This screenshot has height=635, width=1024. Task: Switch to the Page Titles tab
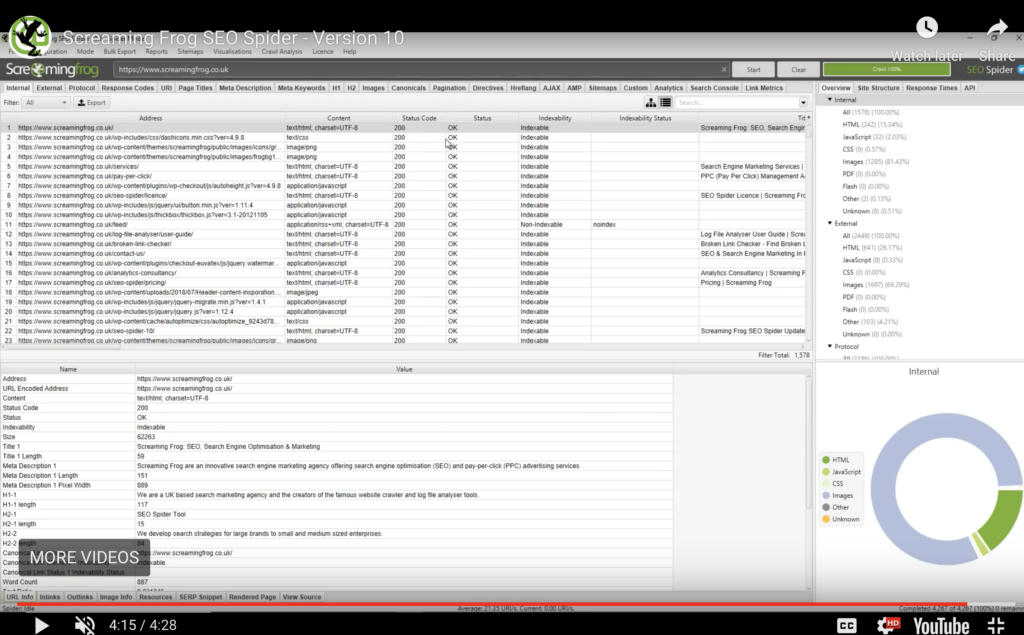tap(195, 88)
